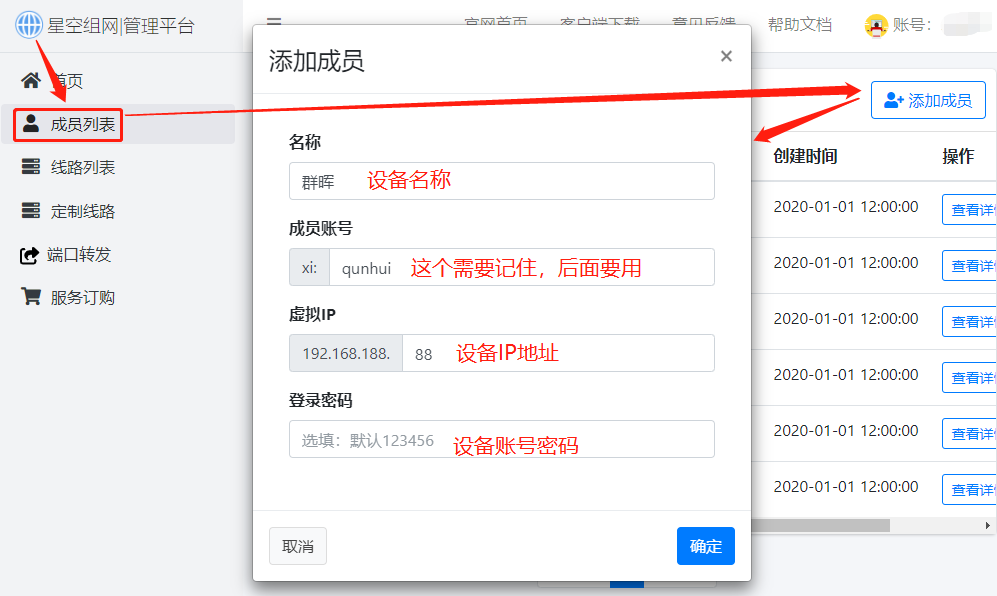
Task: Open the 帮助文档 link
Action: (799, 25)
